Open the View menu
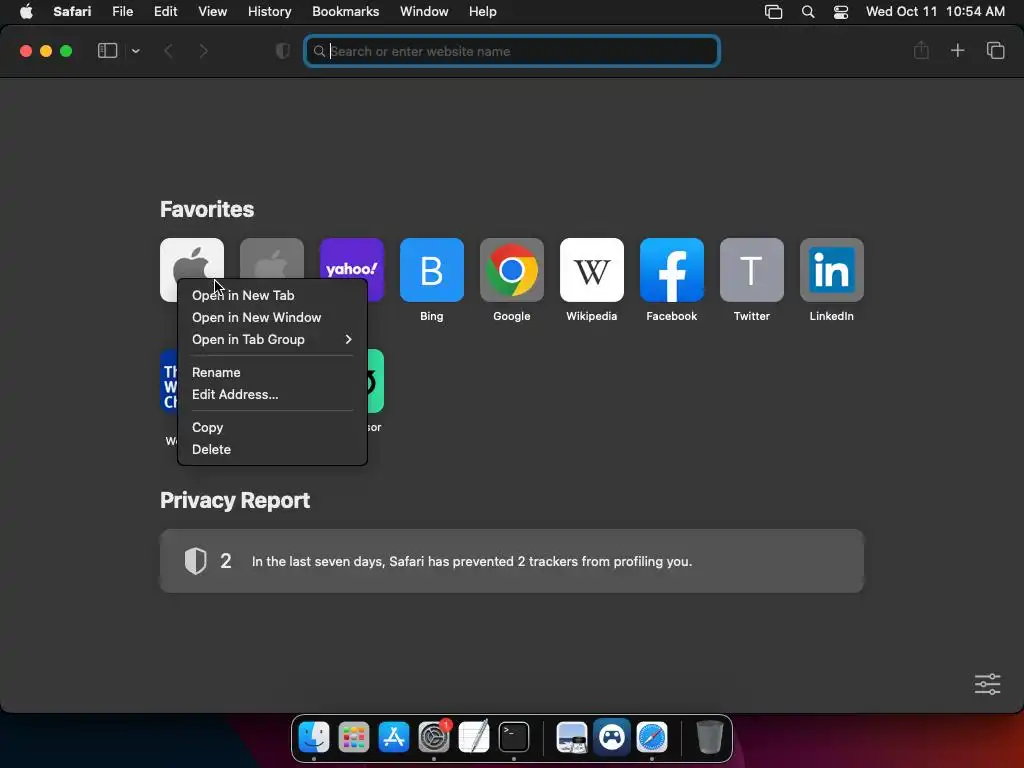This screenshot has width=1024, height=768. click(x=212, y=11)
